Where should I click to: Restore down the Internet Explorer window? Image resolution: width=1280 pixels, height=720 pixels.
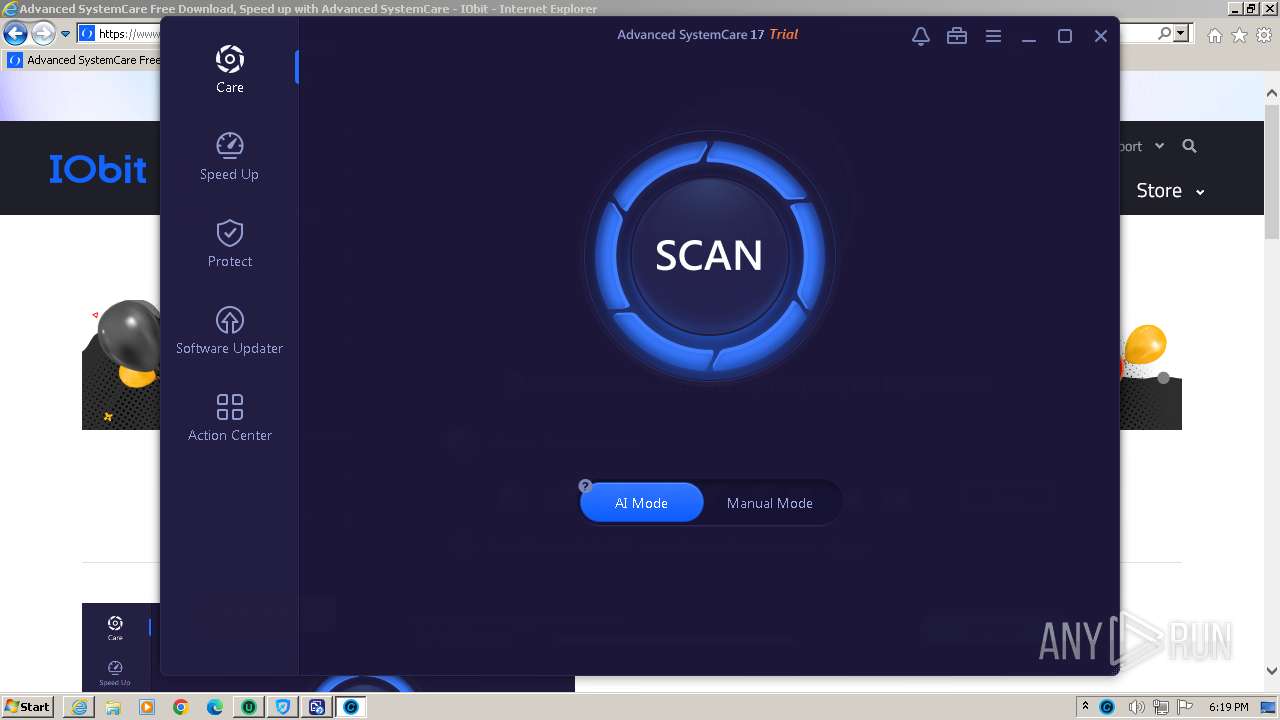[1250, 8]
